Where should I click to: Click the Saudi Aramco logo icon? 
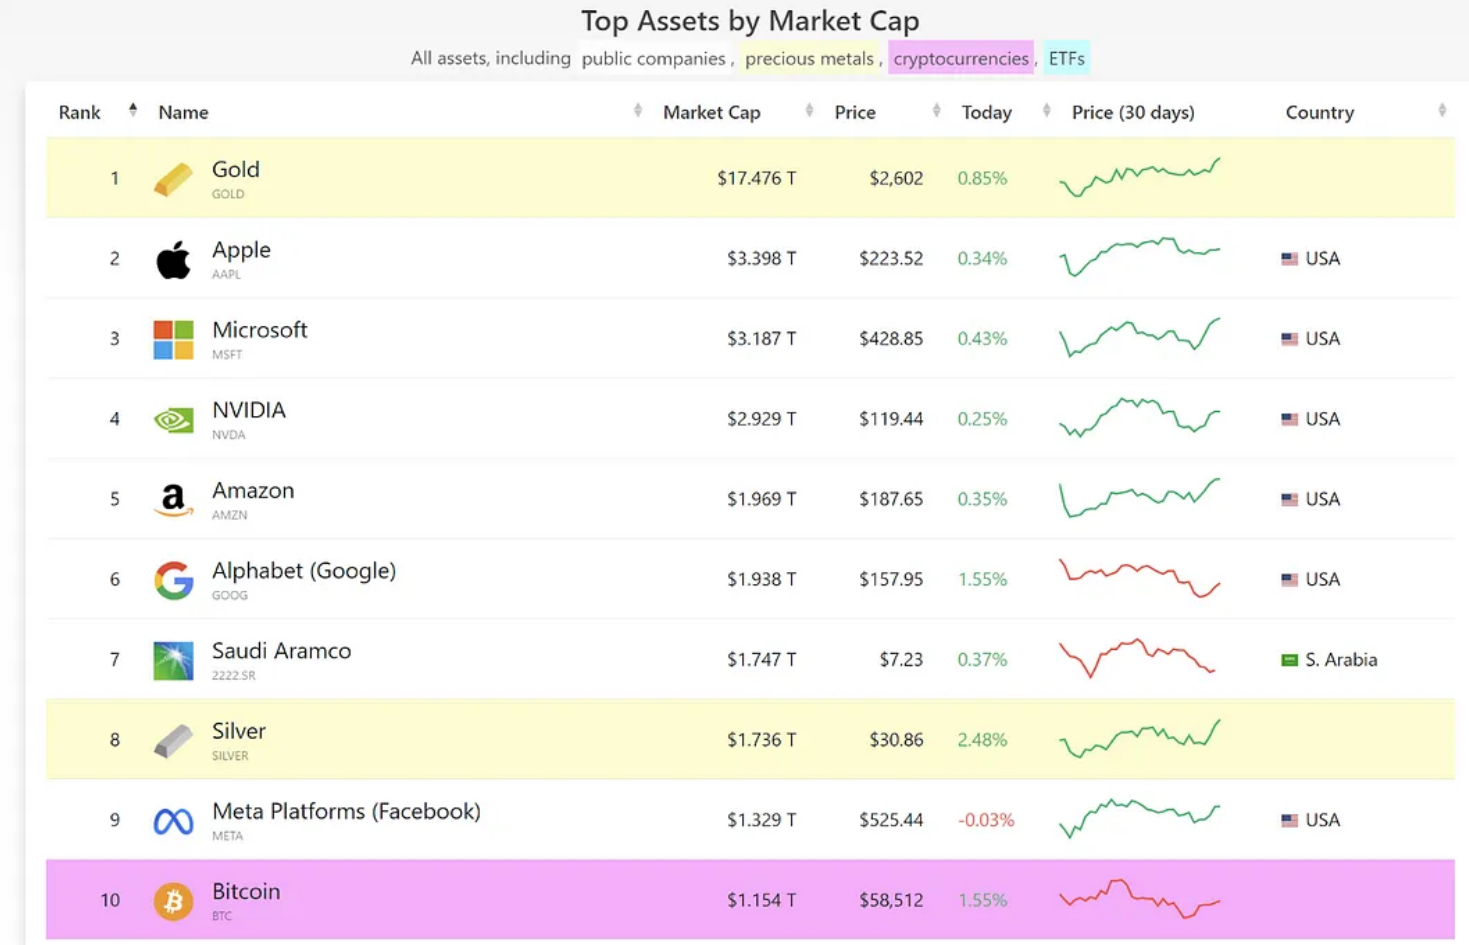click(173, 660)
